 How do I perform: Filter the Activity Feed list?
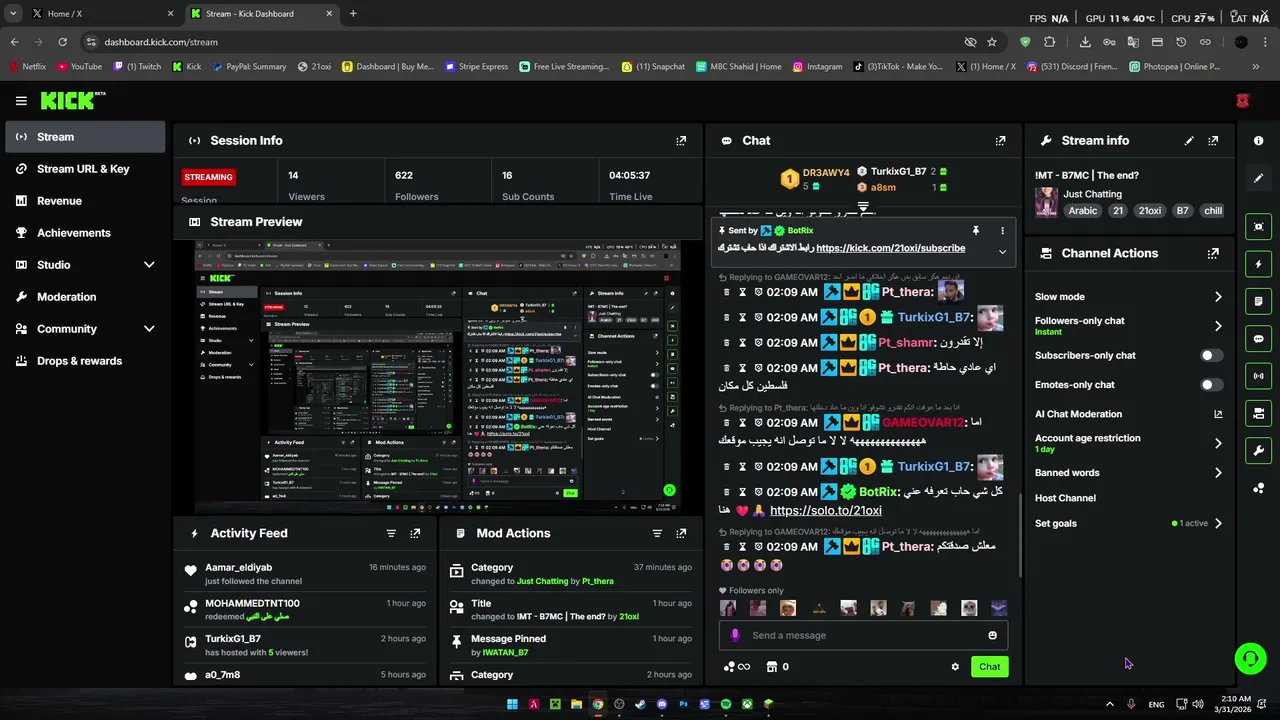[391, 534]
